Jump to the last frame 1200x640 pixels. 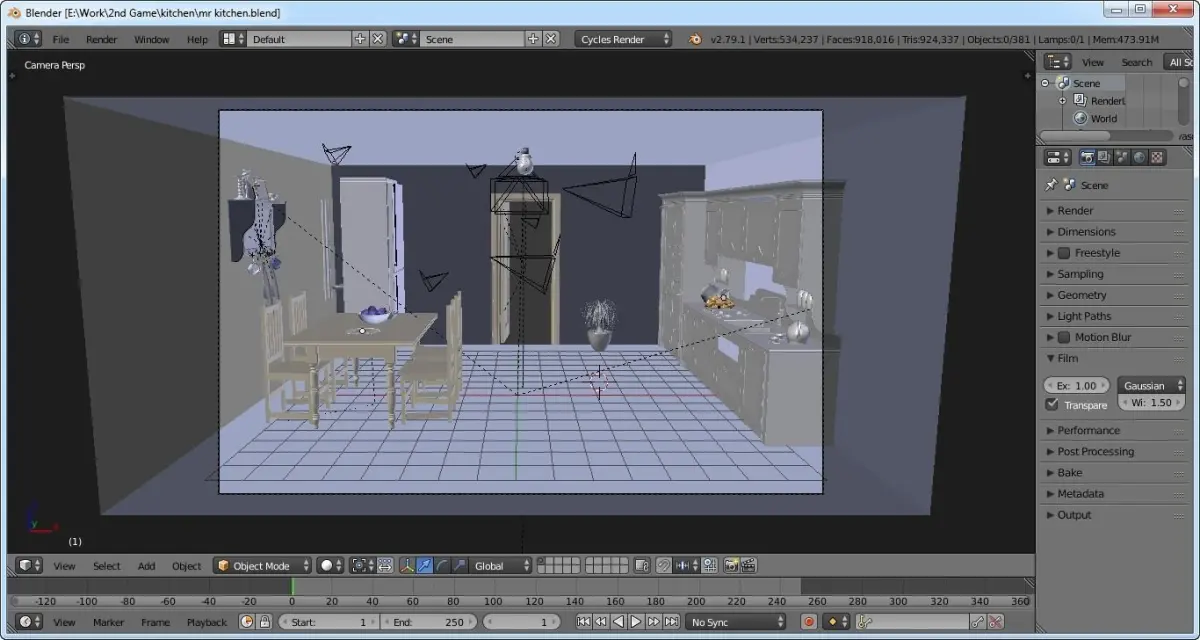tap(671, 622)
